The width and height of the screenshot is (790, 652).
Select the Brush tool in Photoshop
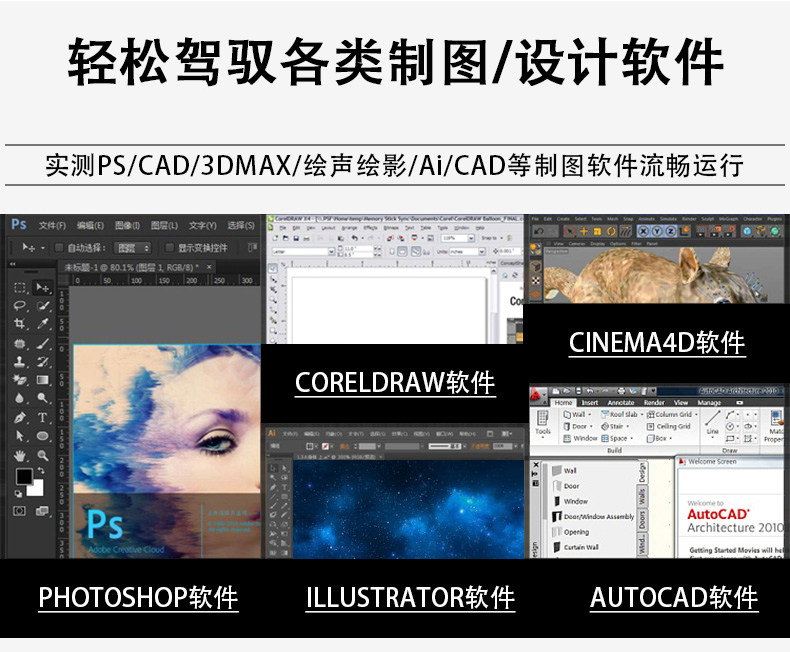[x=43, y=344]
